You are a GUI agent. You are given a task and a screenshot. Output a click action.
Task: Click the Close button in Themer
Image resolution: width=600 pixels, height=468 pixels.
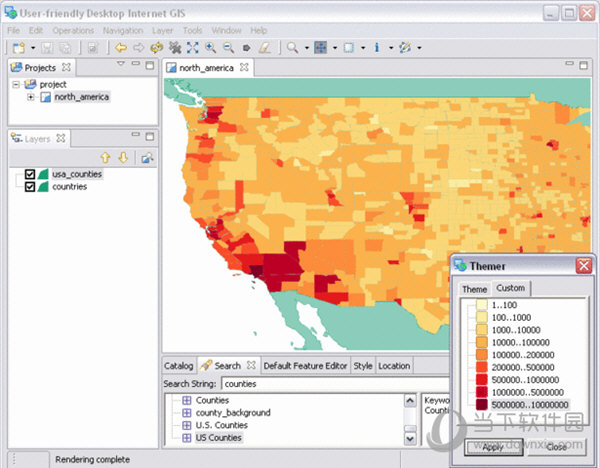click(x=557, y=446)
